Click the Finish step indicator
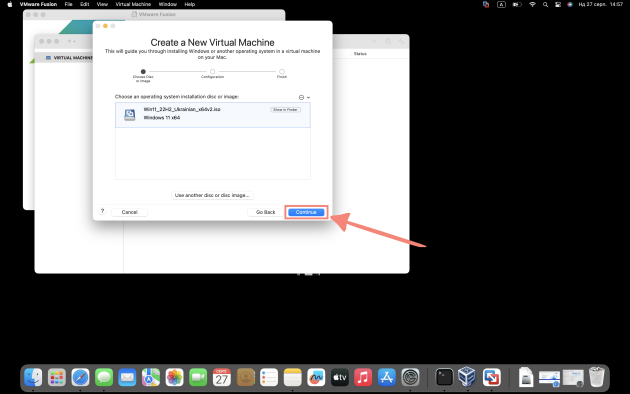 tap(282, 73)
